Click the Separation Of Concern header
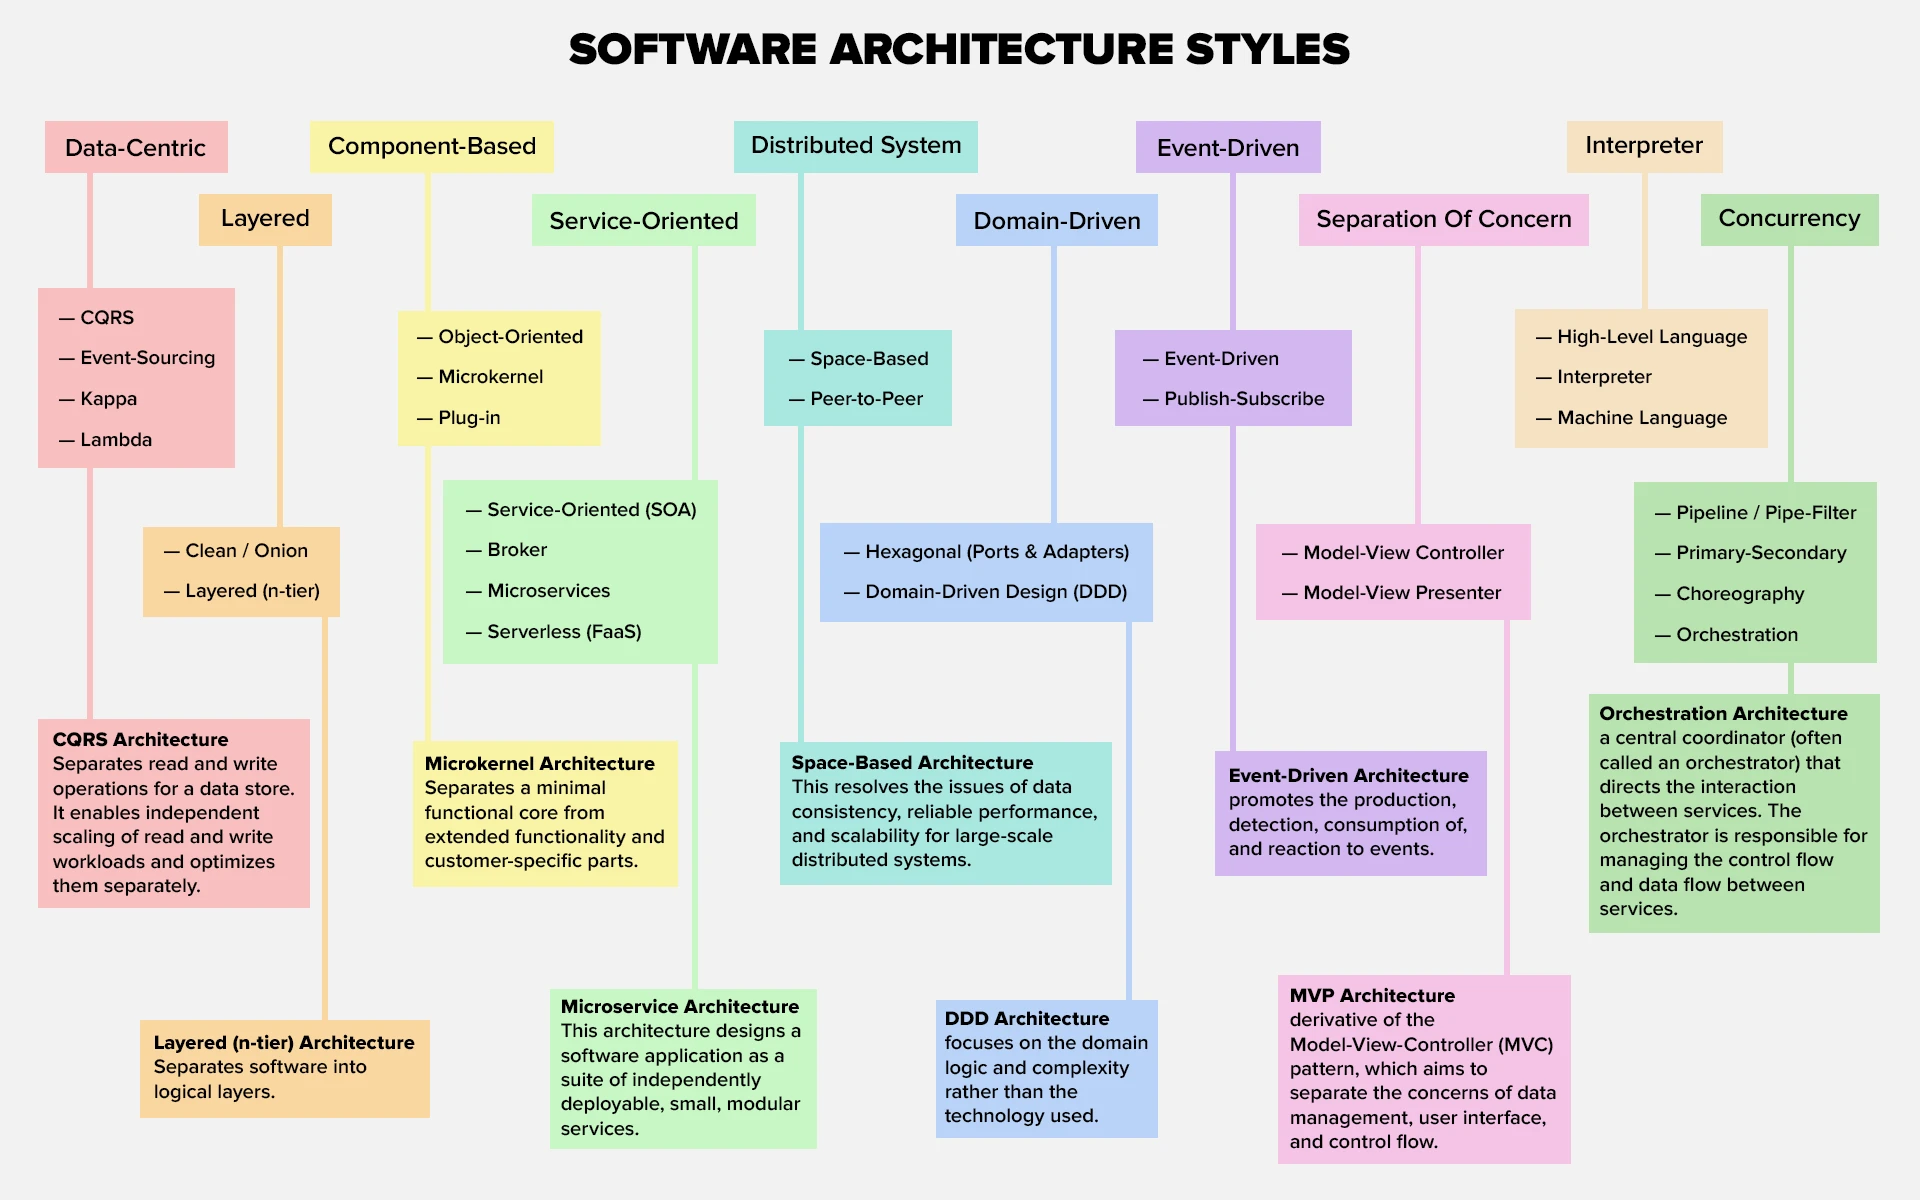 pyautogui.click(x=1442, y=219)
